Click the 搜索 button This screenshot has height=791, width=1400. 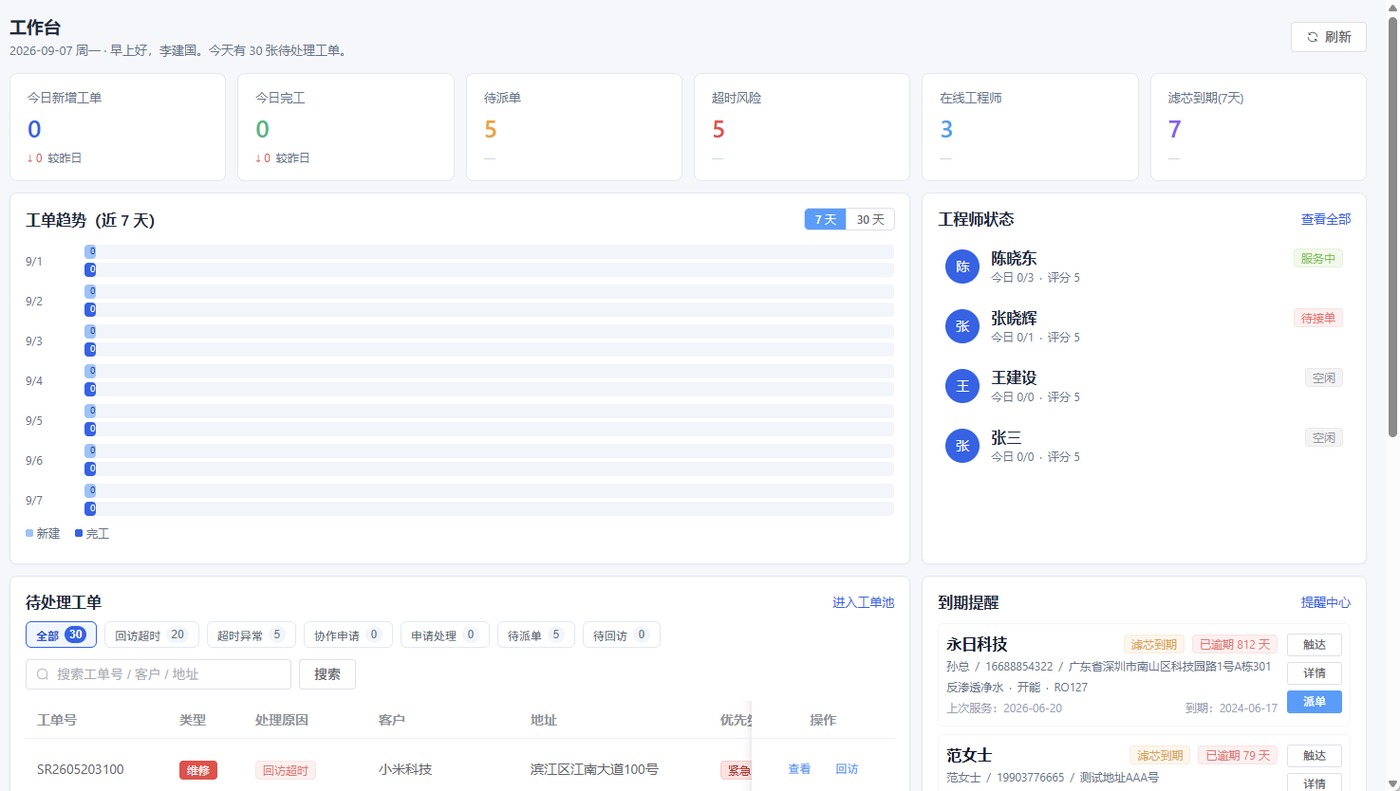[x=327, y=674]
